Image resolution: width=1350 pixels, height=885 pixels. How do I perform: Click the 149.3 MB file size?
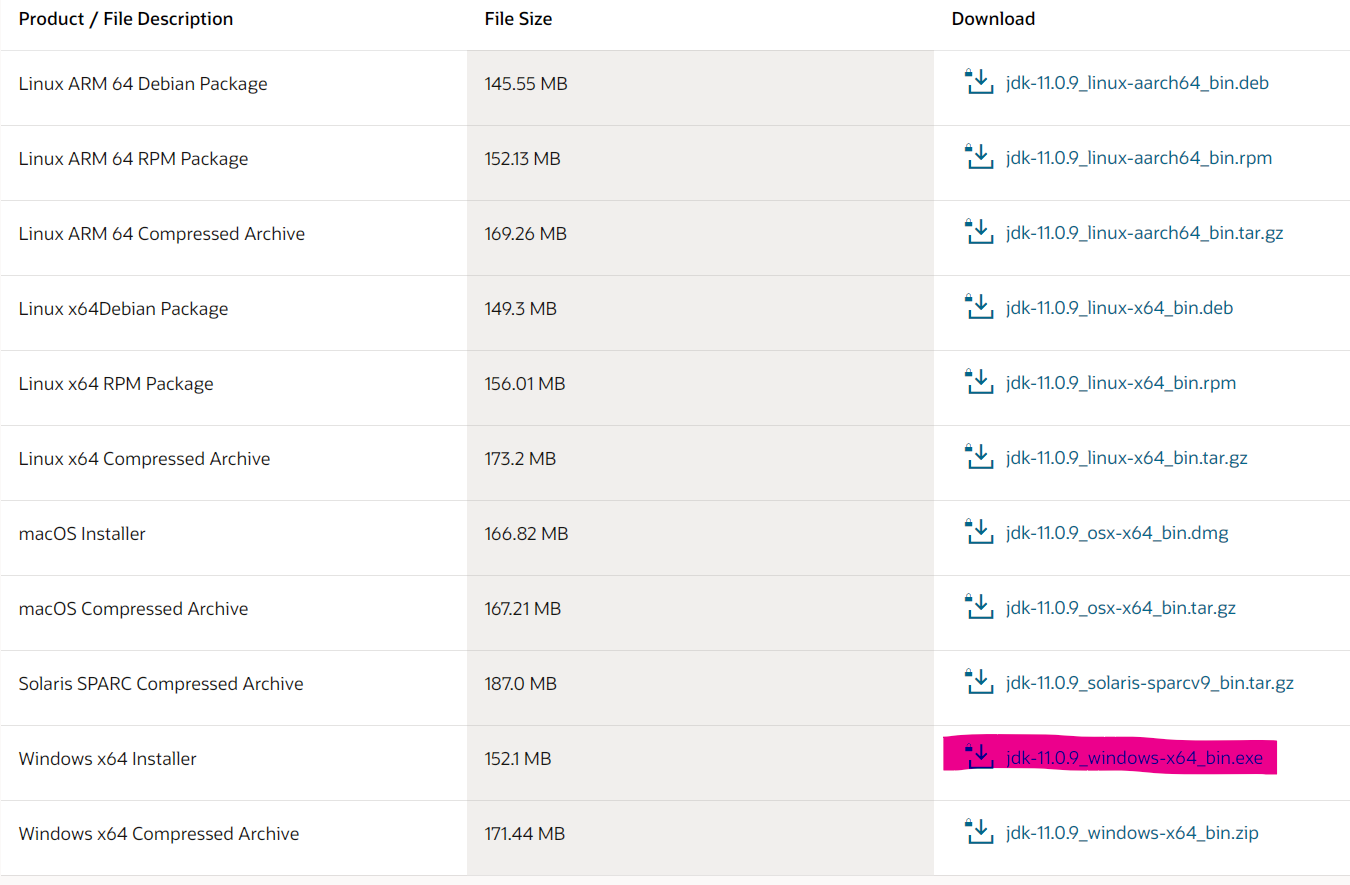[x=521, y=309]
